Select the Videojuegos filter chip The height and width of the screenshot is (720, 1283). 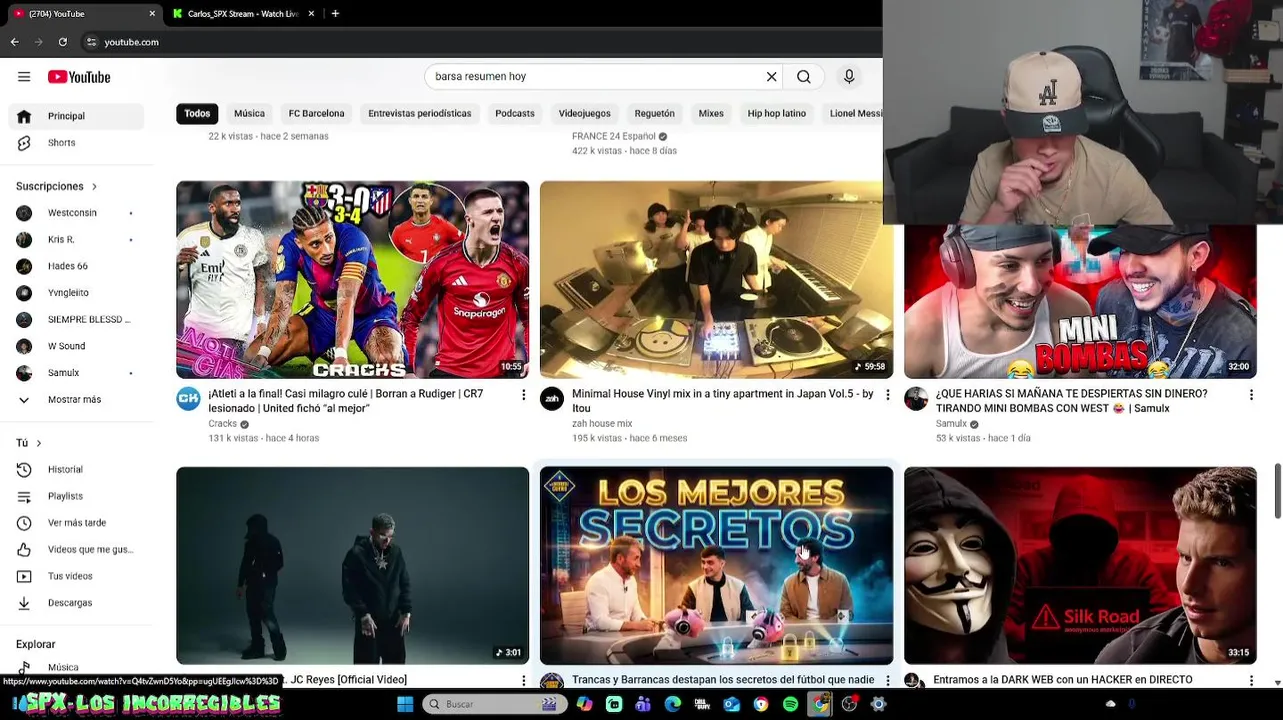pos(584,114)
